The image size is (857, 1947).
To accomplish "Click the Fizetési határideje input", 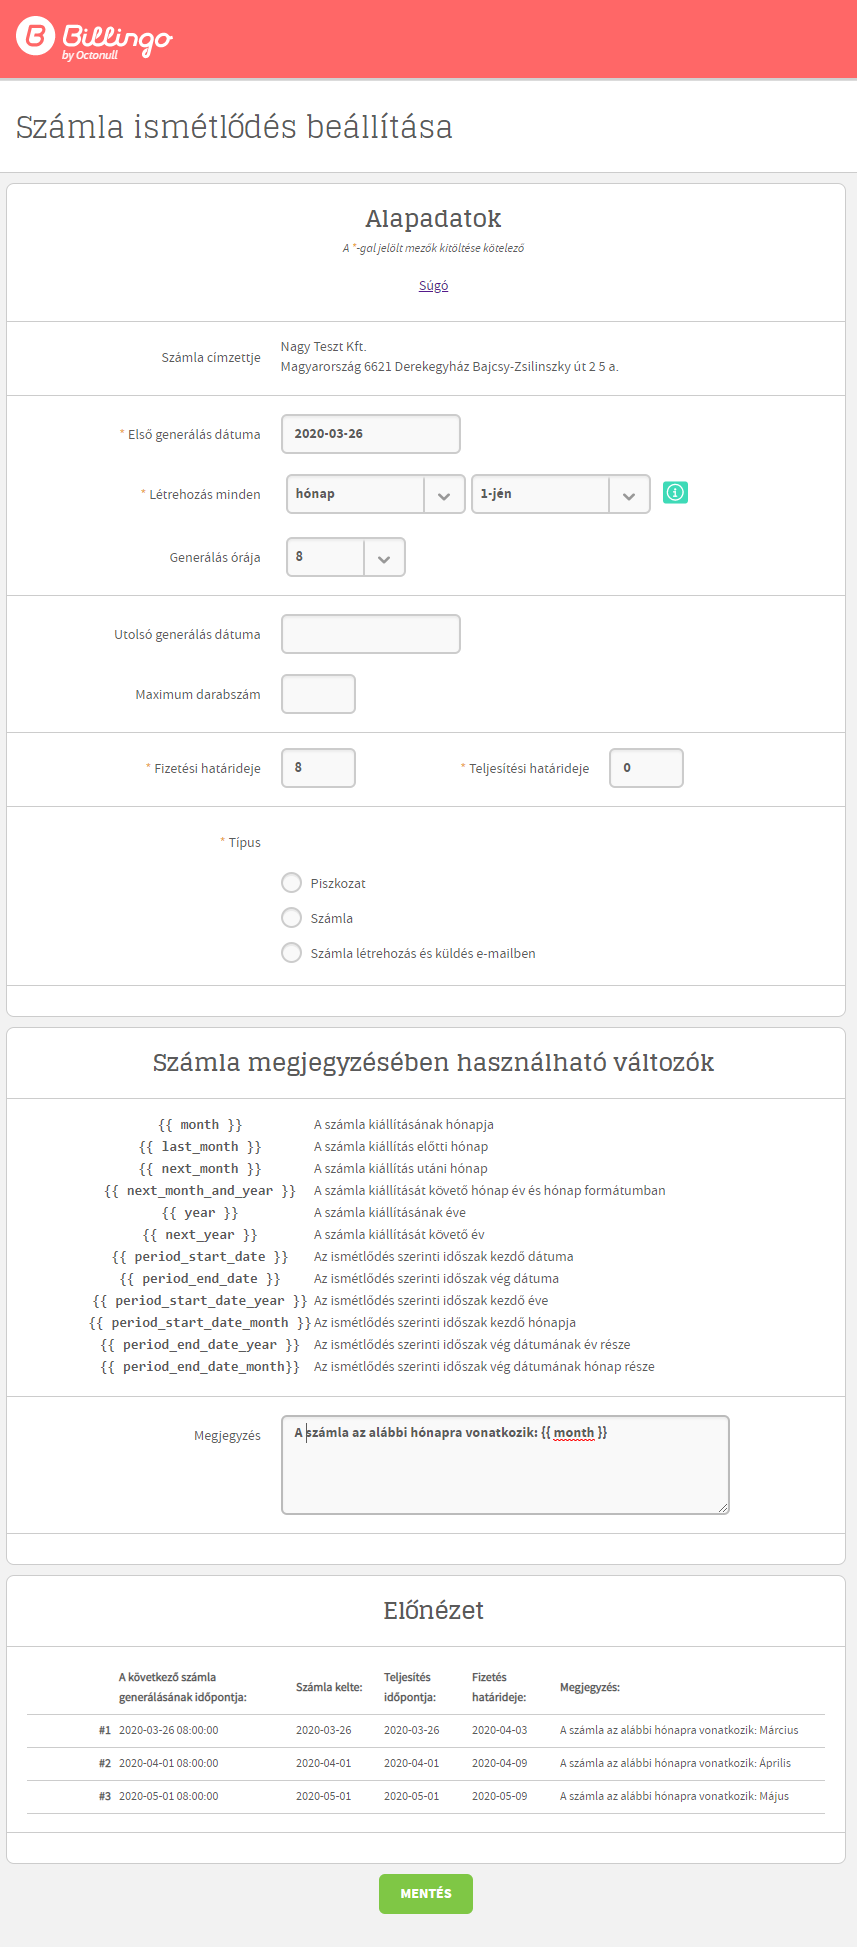I will [x=318, y=768].
